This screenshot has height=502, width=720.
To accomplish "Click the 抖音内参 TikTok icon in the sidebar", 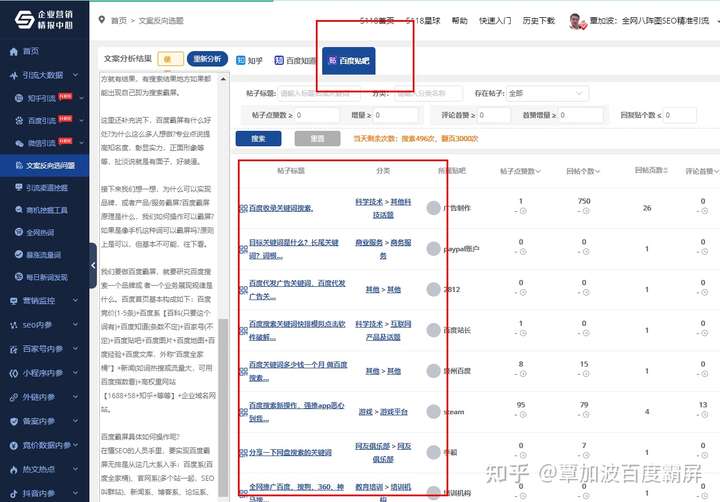I will click(x=14, y=494).
